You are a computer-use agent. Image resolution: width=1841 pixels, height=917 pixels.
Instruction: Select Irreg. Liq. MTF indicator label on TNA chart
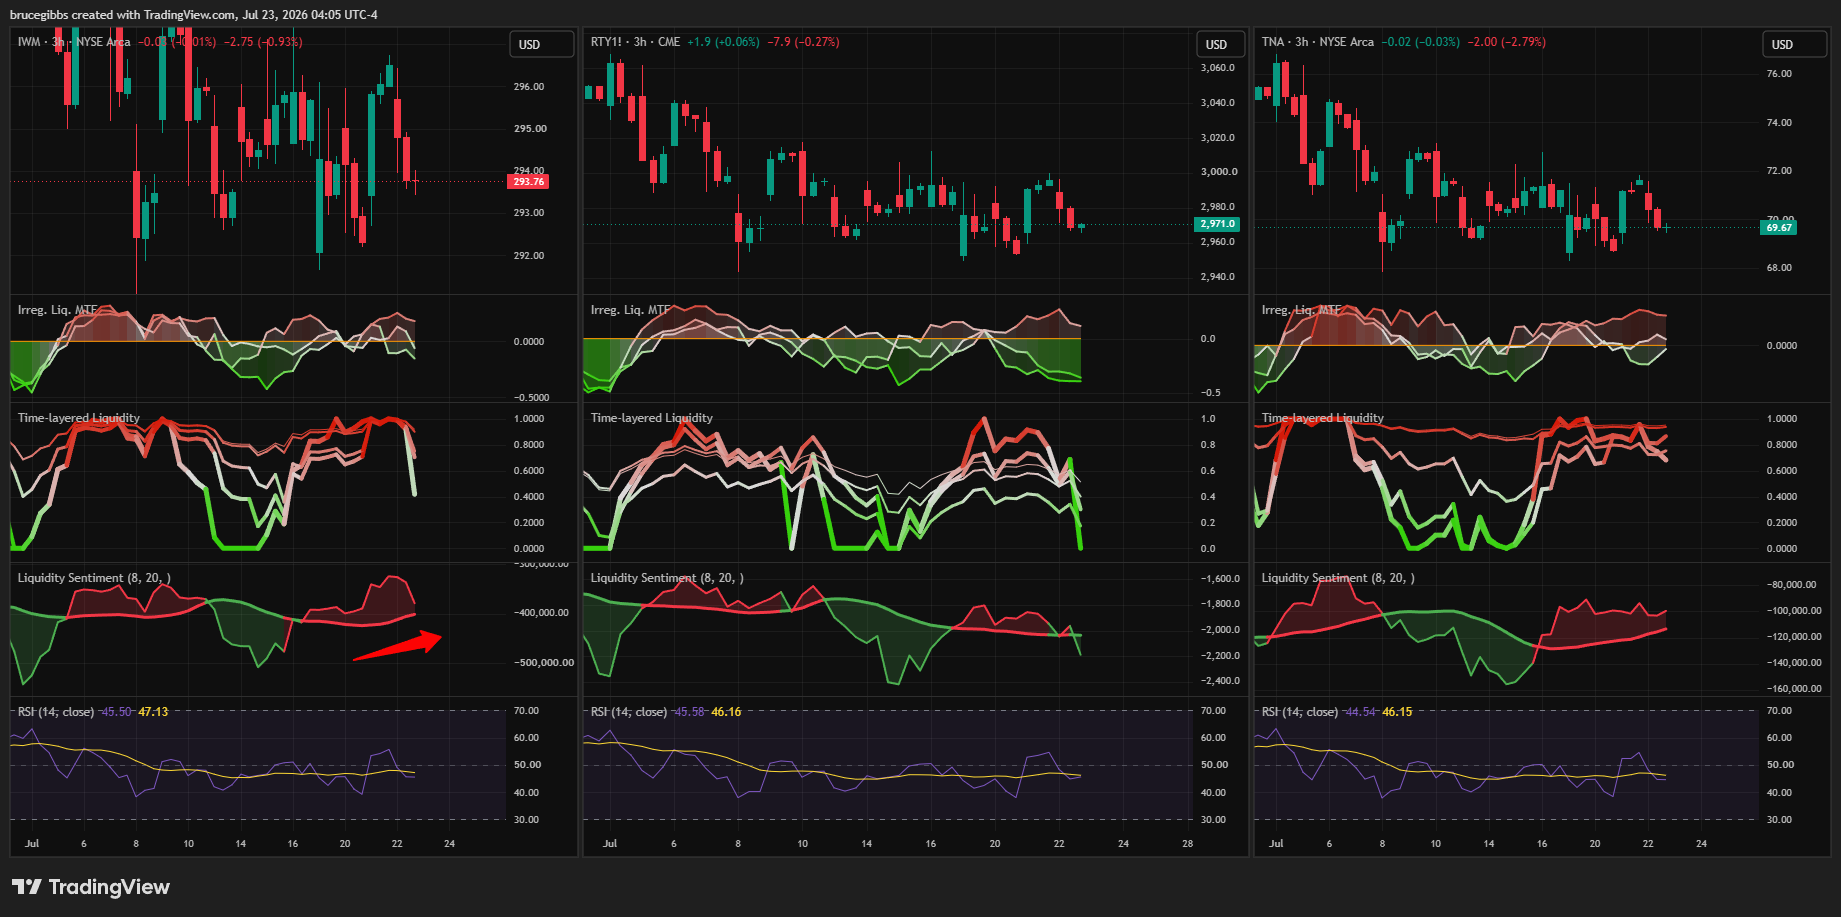click(1301, 310)
